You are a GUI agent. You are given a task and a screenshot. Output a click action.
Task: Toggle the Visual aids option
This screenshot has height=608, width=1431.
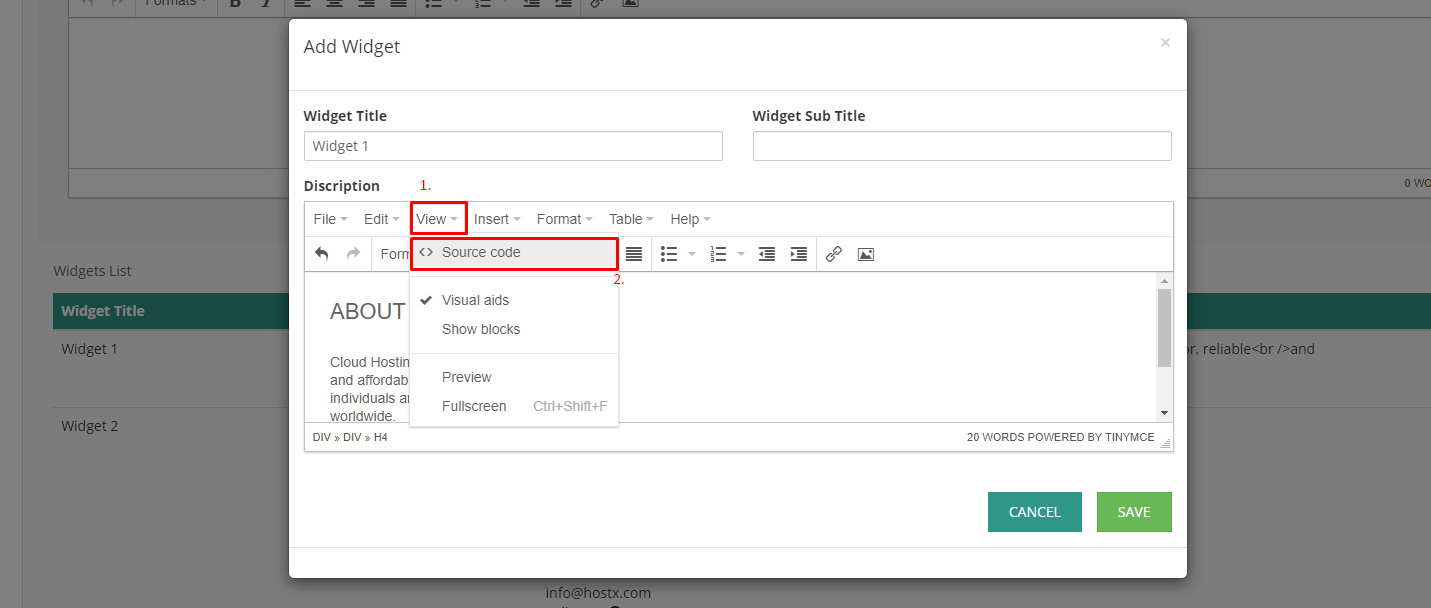click(x=475, y=300)
